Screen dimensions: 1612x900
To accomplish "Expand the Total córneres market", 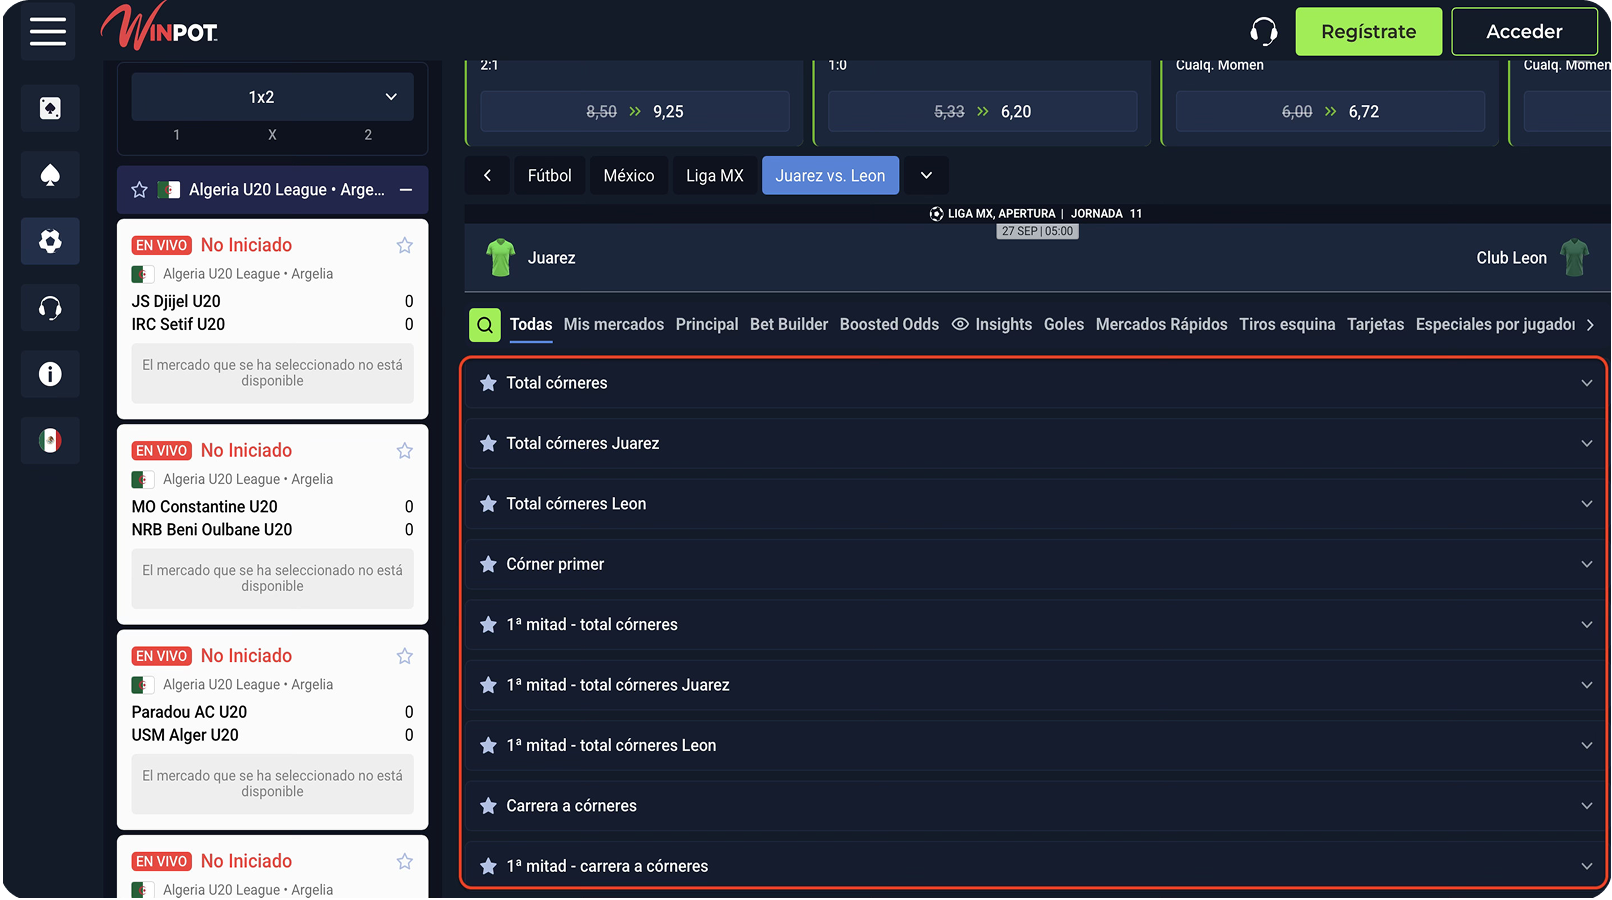I will point(1586,383).
